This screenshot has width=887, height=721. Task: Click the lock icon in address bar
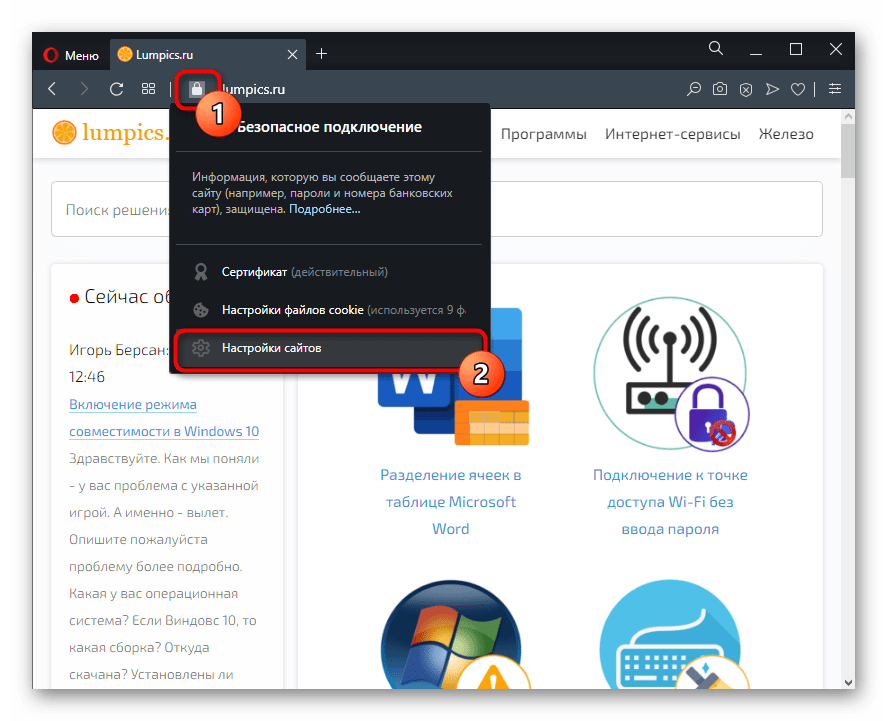click(197, 89)
